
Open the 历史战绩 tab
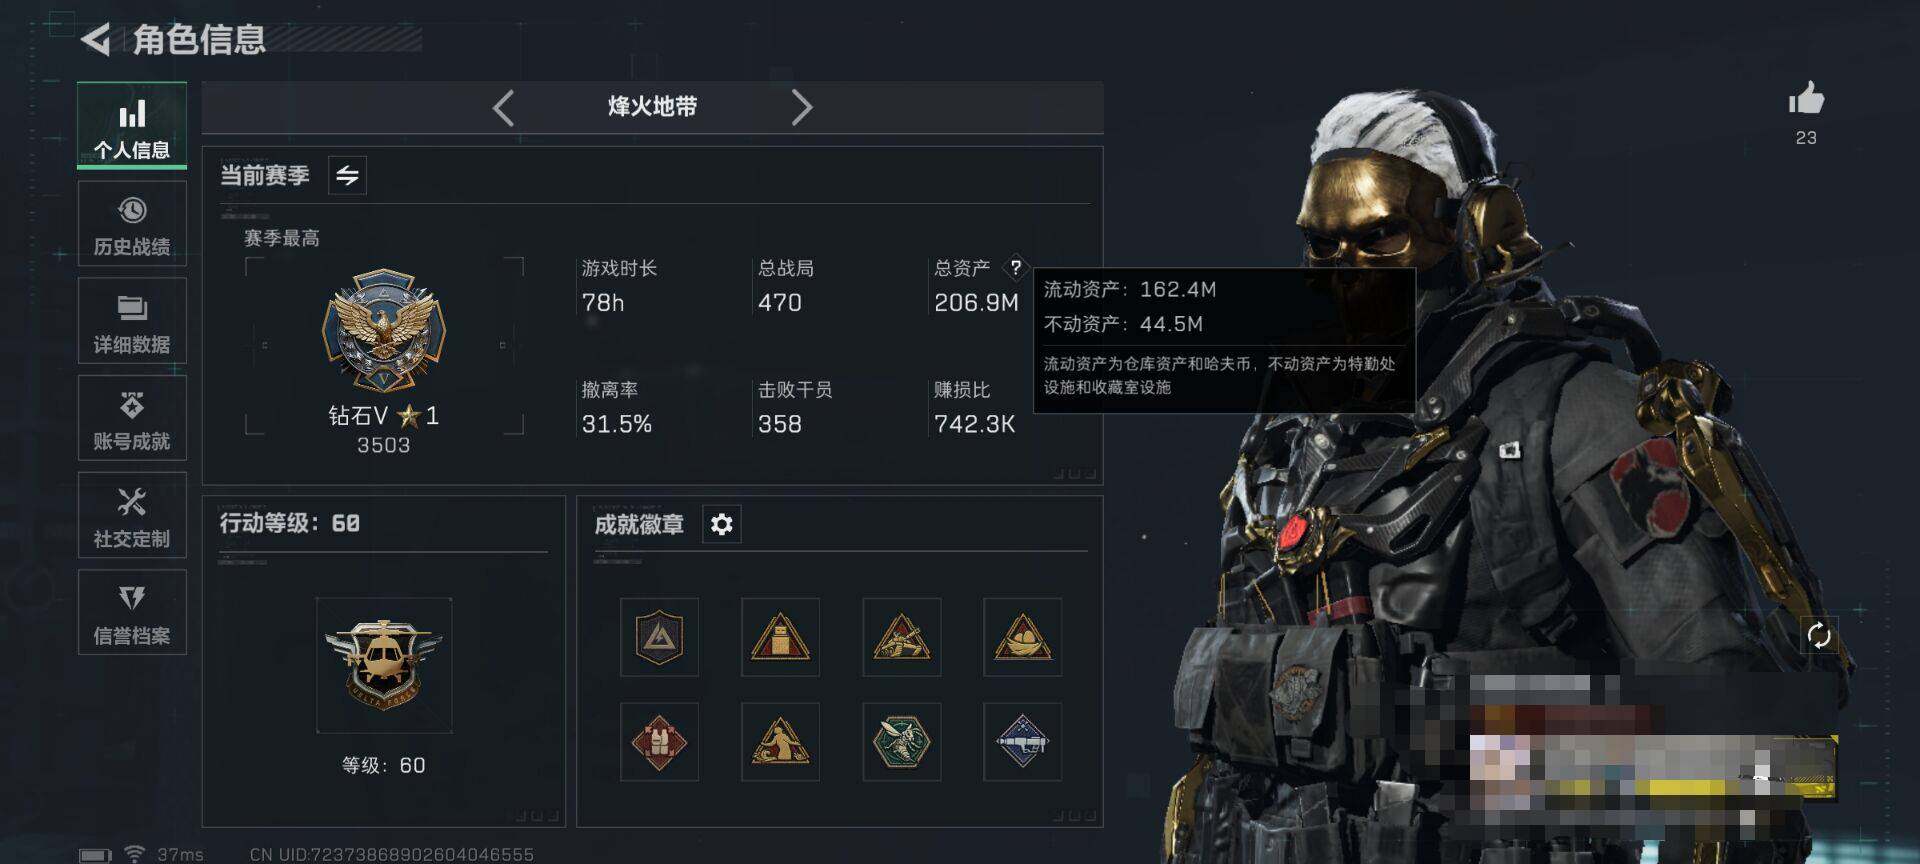pos(132,224)
